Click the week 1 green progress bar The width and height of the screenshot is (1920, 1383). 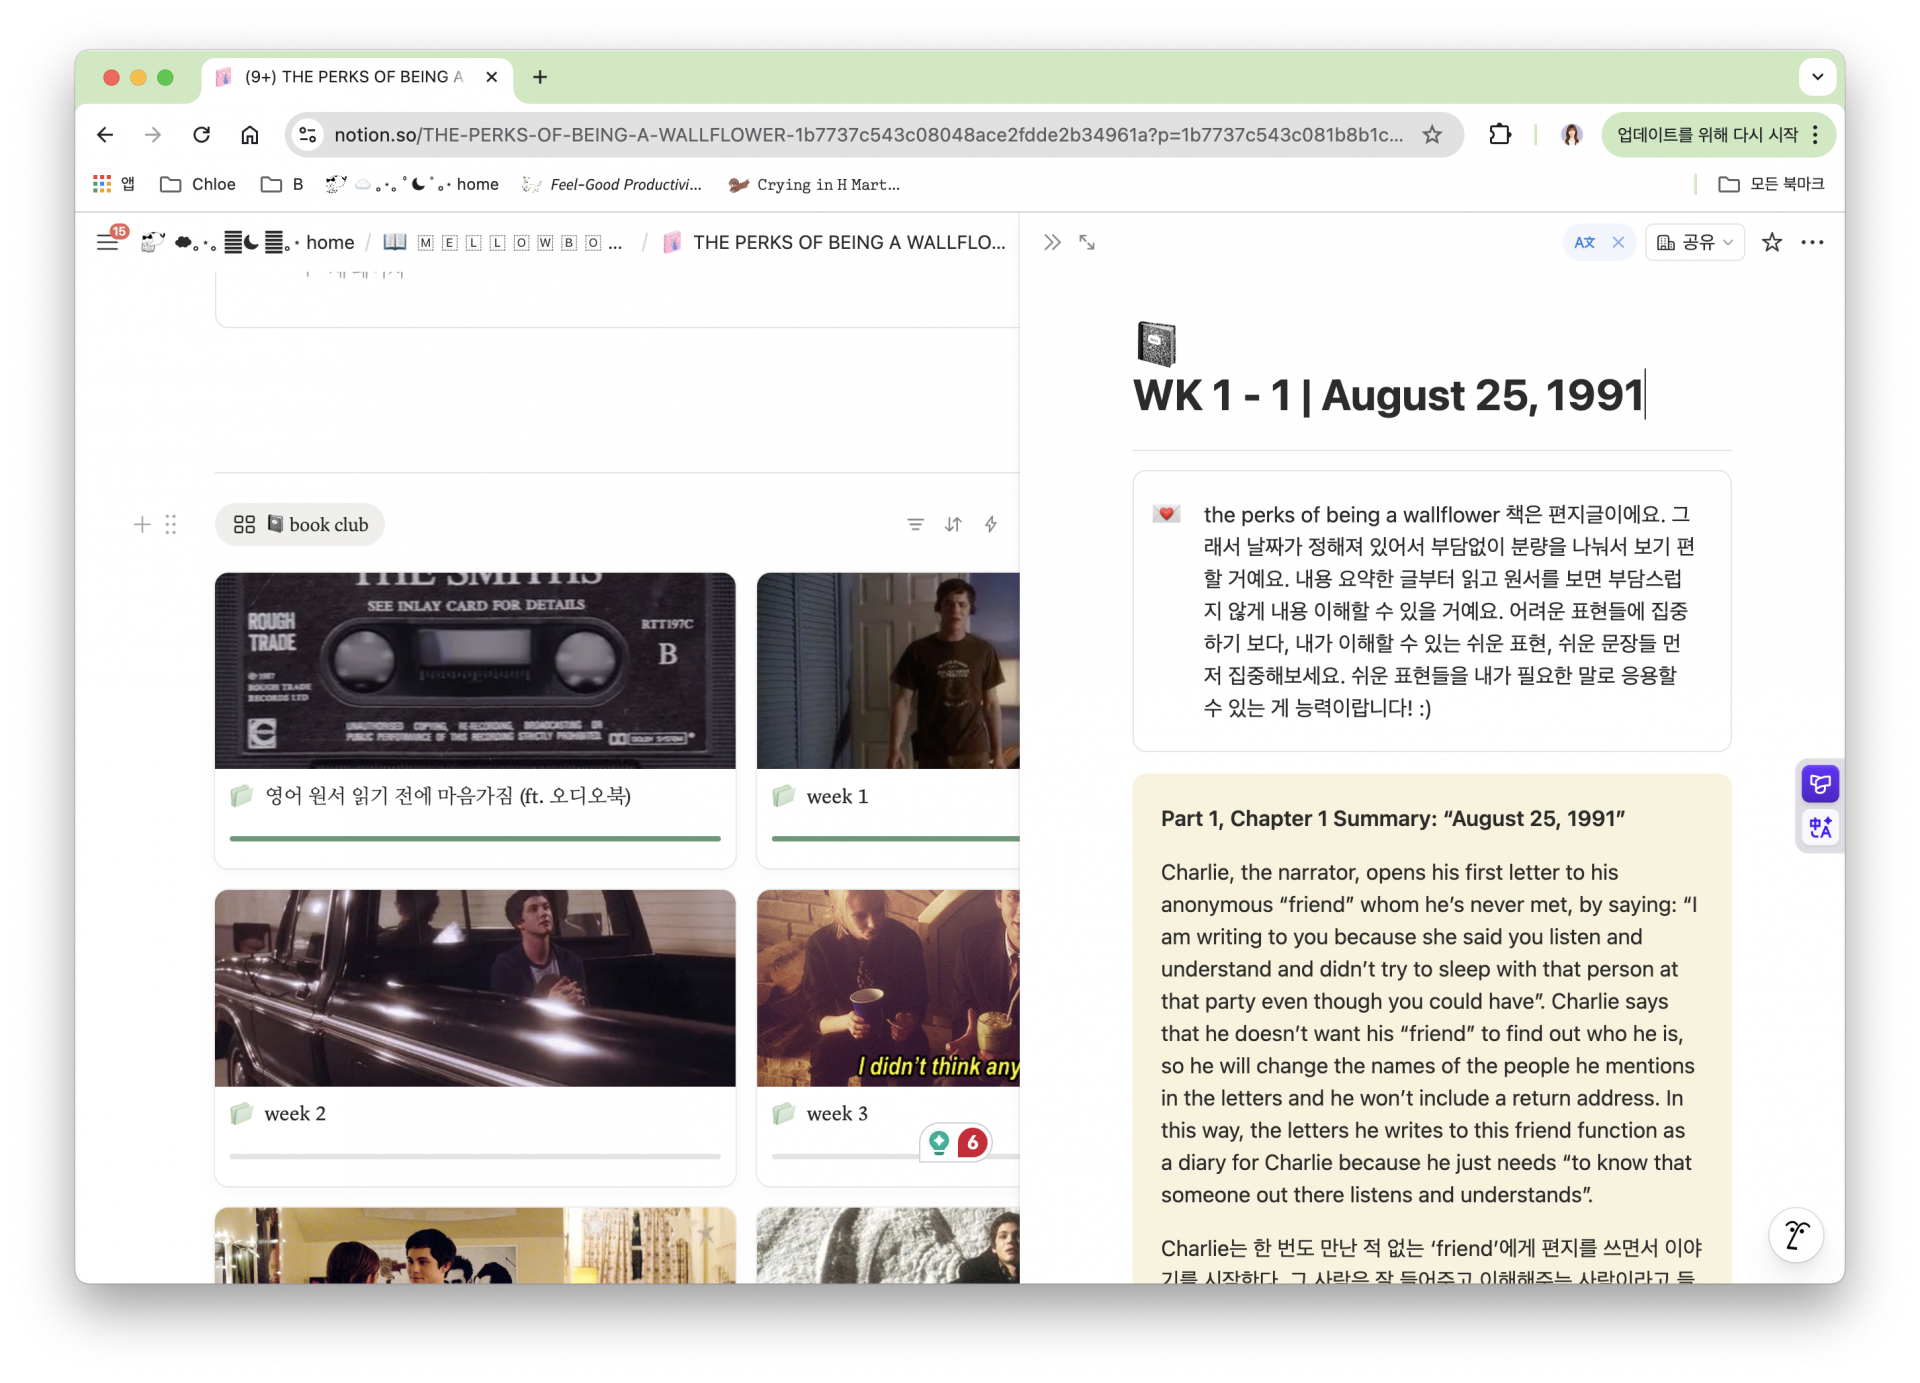896,838
